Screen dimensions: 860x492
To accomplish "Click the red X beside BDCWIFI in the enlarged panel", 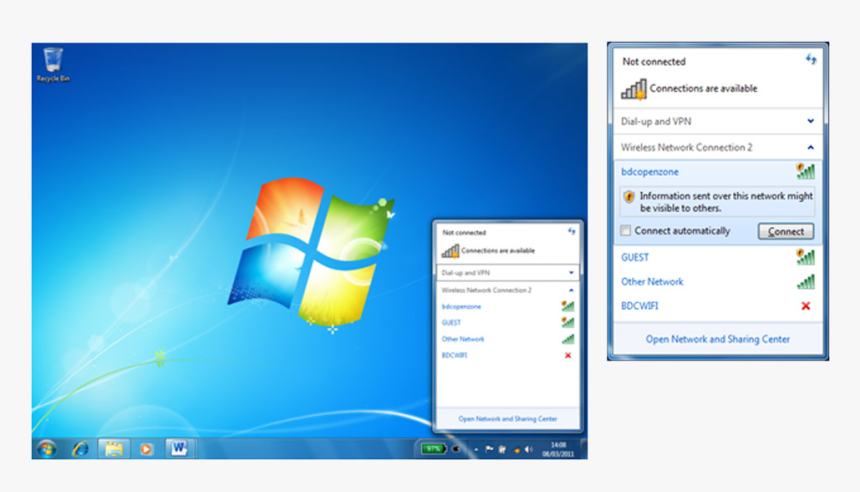I will (x=806, y=306).
